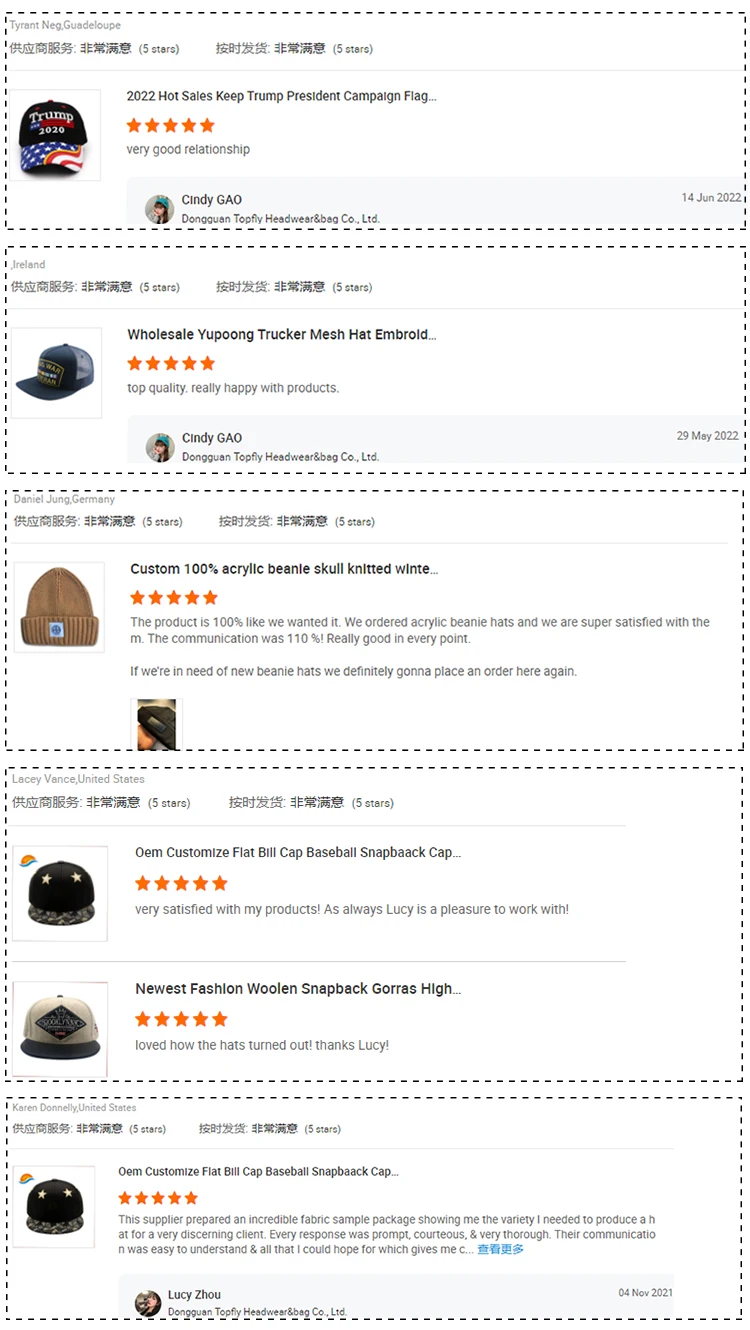
Task: Open 'Custom 100% acrylic beanie skull knitted' title
Action: click(284, 568)
